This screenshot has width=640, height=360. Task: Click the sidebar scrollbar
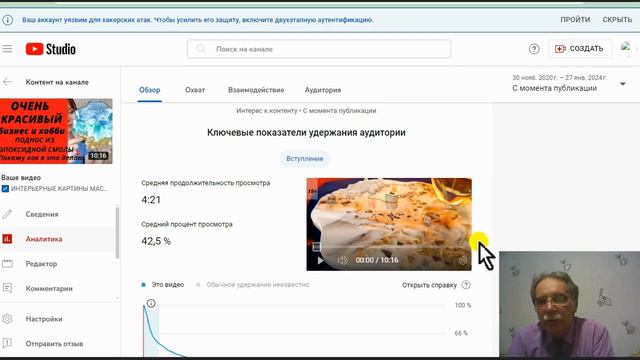(118, 233)
